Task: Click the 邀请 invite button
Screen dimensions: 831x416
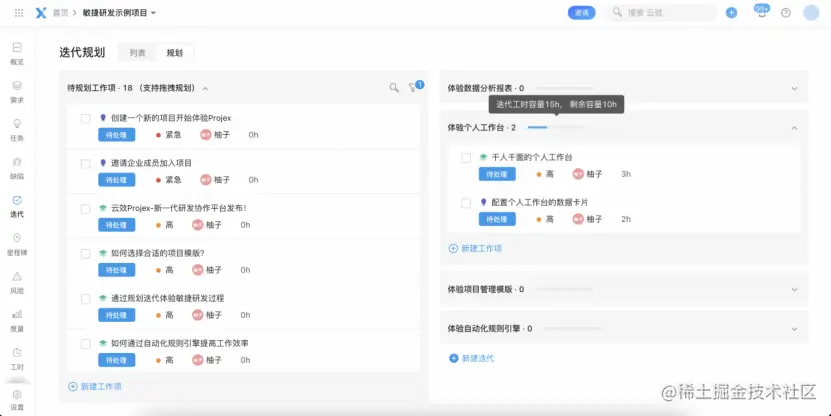Action: click(581, 13)
